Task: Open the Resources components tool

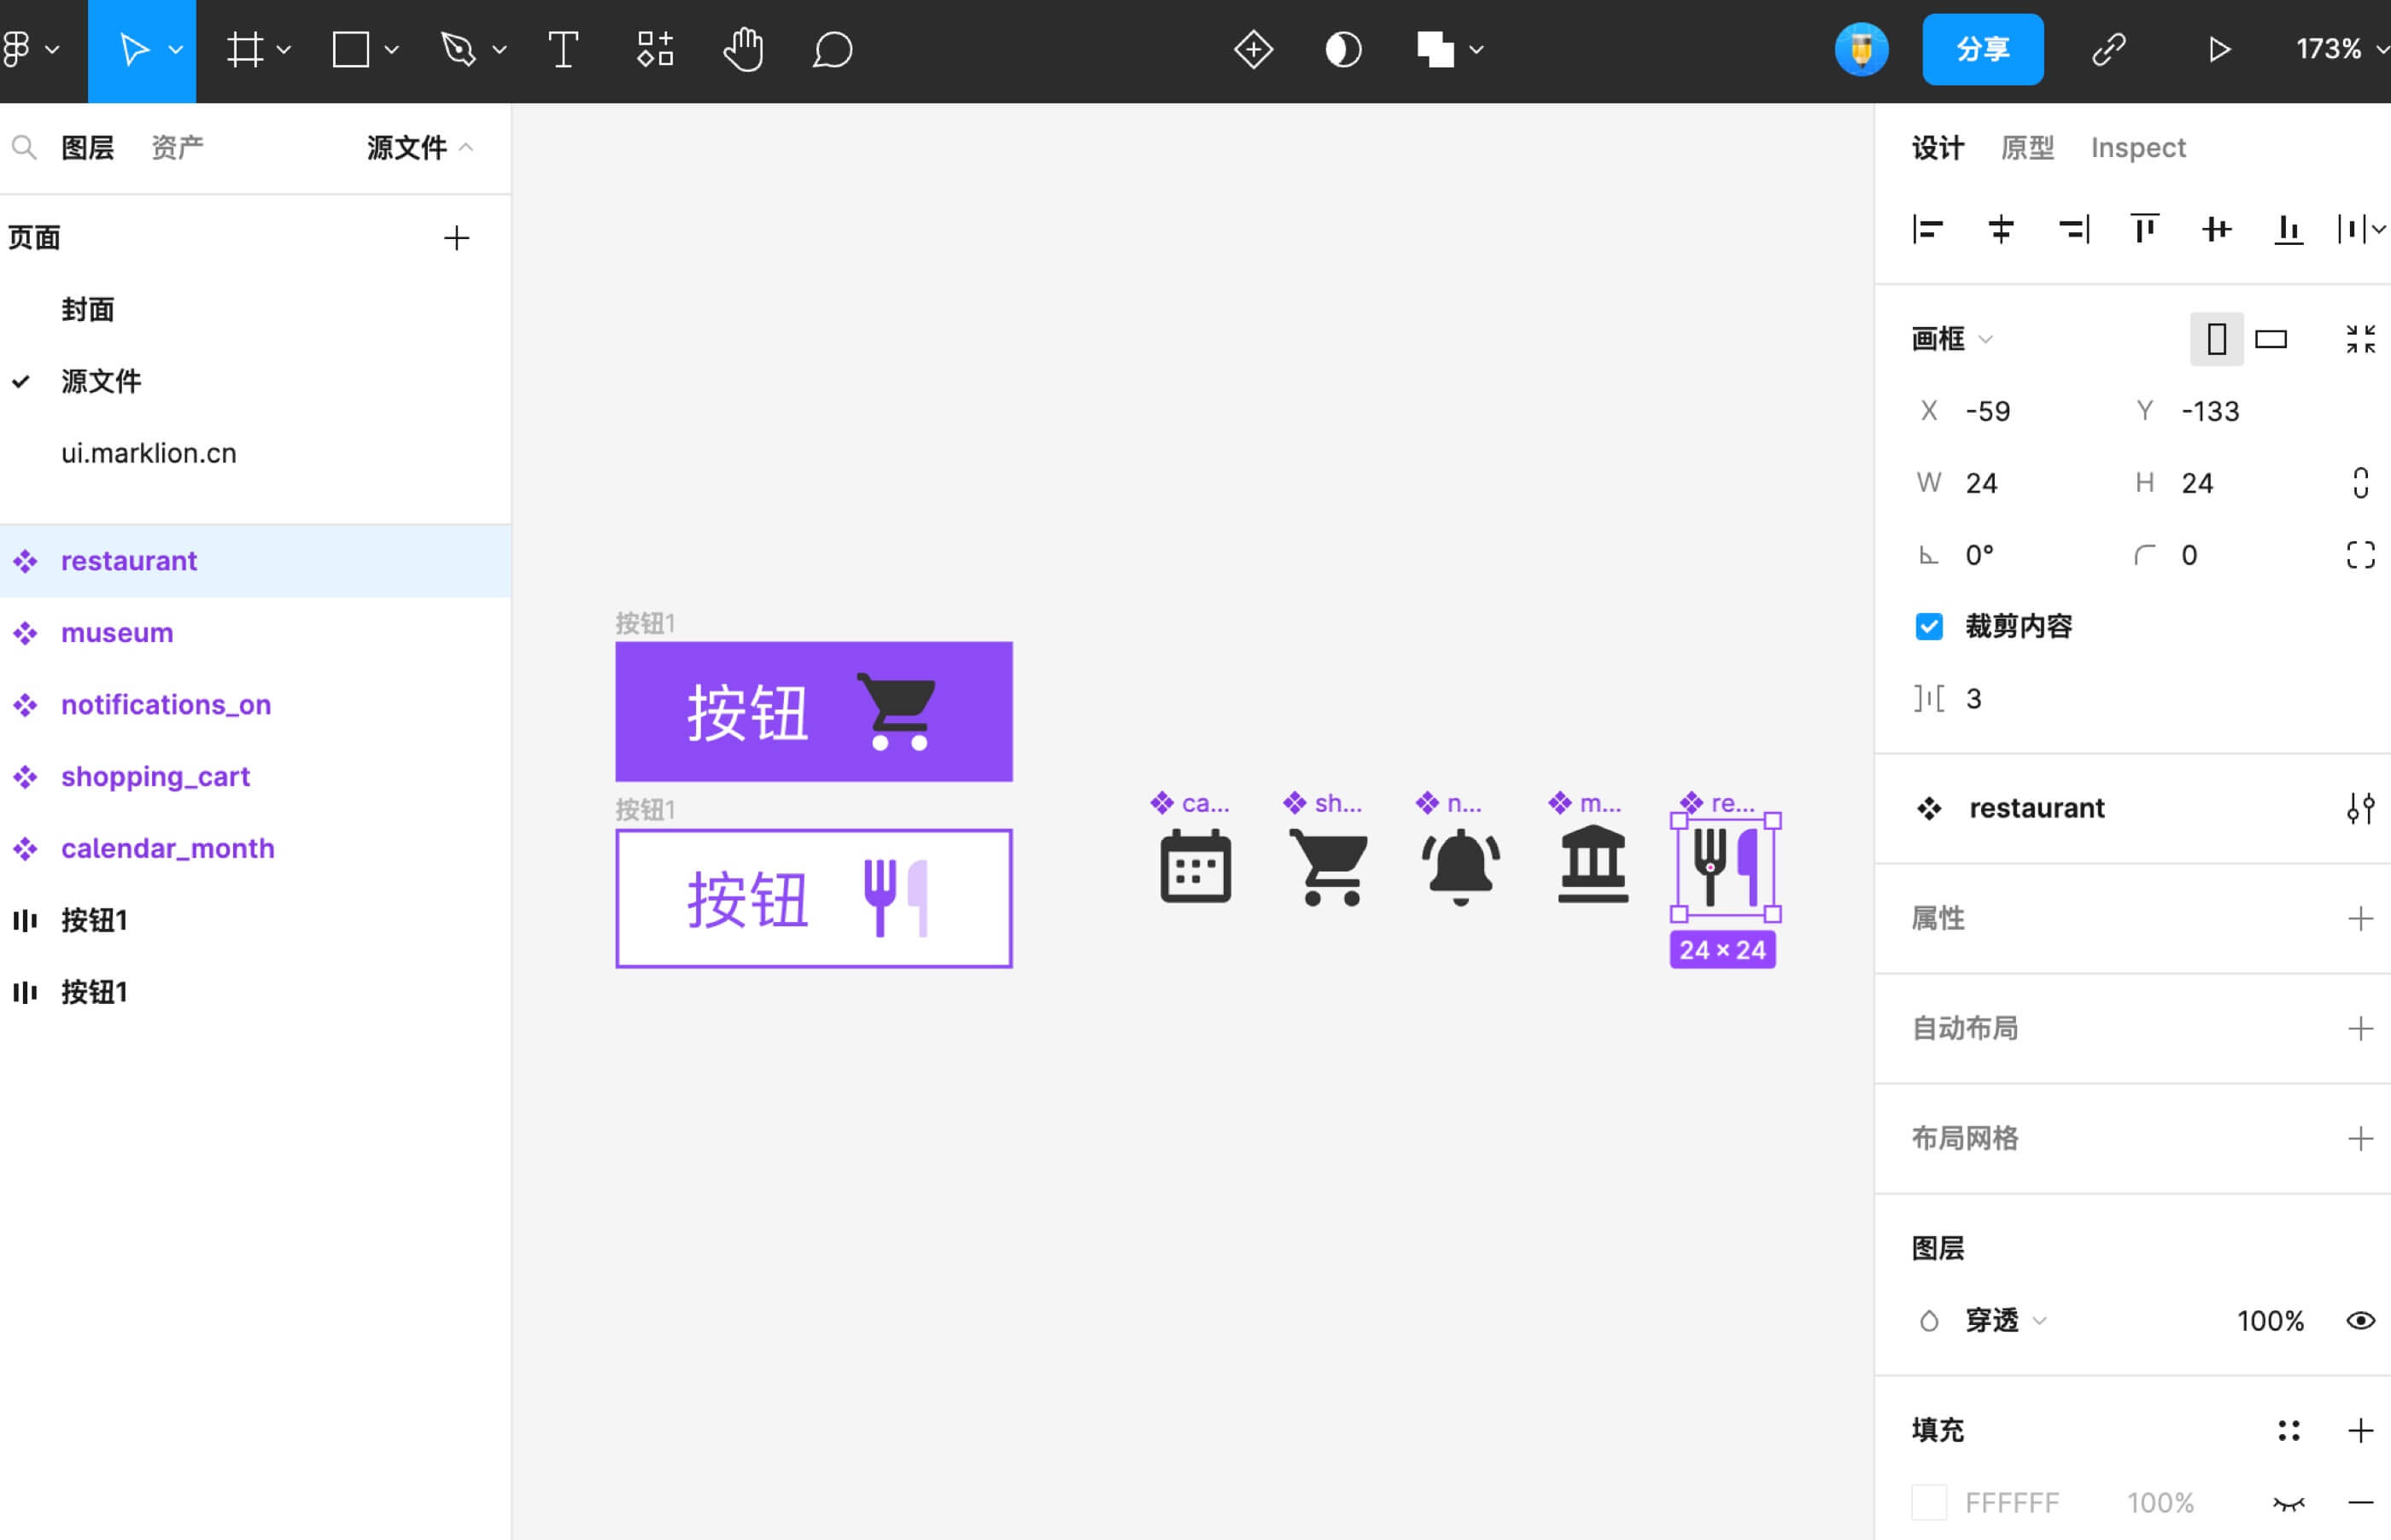Action: pyautogui.click(x=655, y=49)
